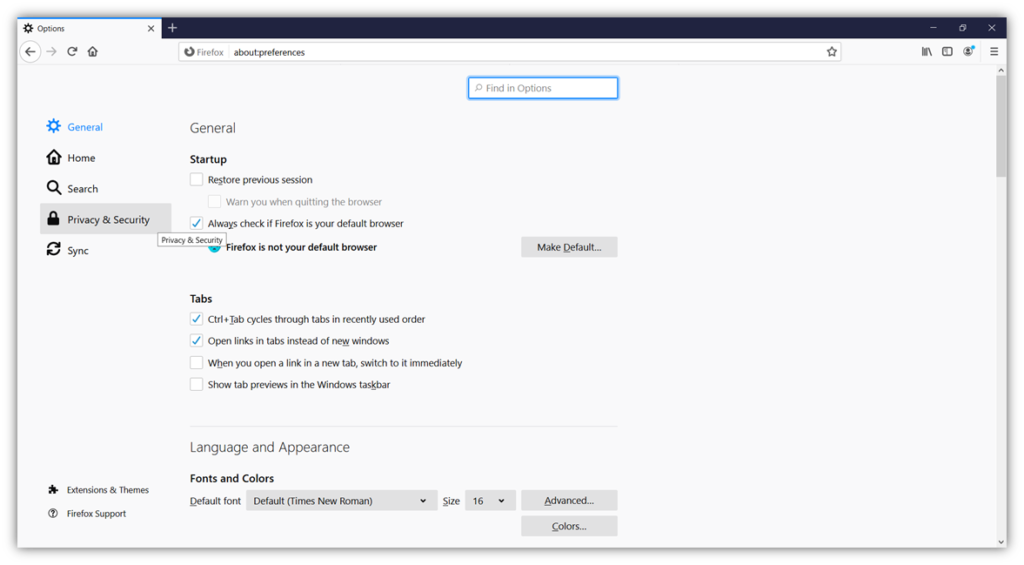Enable switch to new tab immediately option
This screenshot has height=565, width=1024.
[x=197, y=363]
